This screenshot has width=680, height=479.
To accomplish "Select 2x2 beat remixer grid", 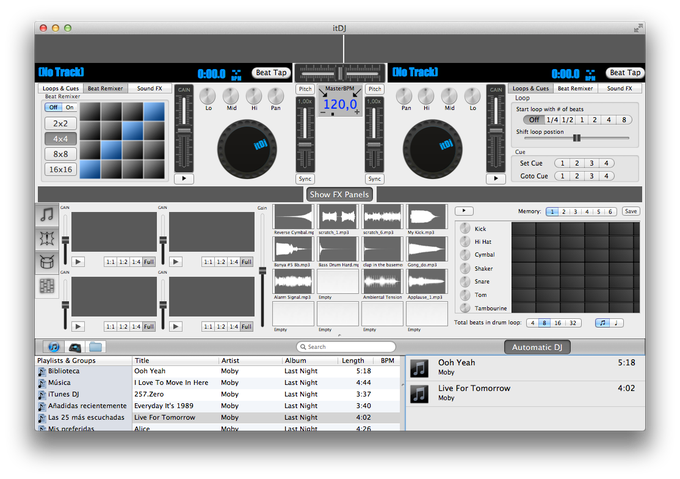I will (x=60, y=124).
